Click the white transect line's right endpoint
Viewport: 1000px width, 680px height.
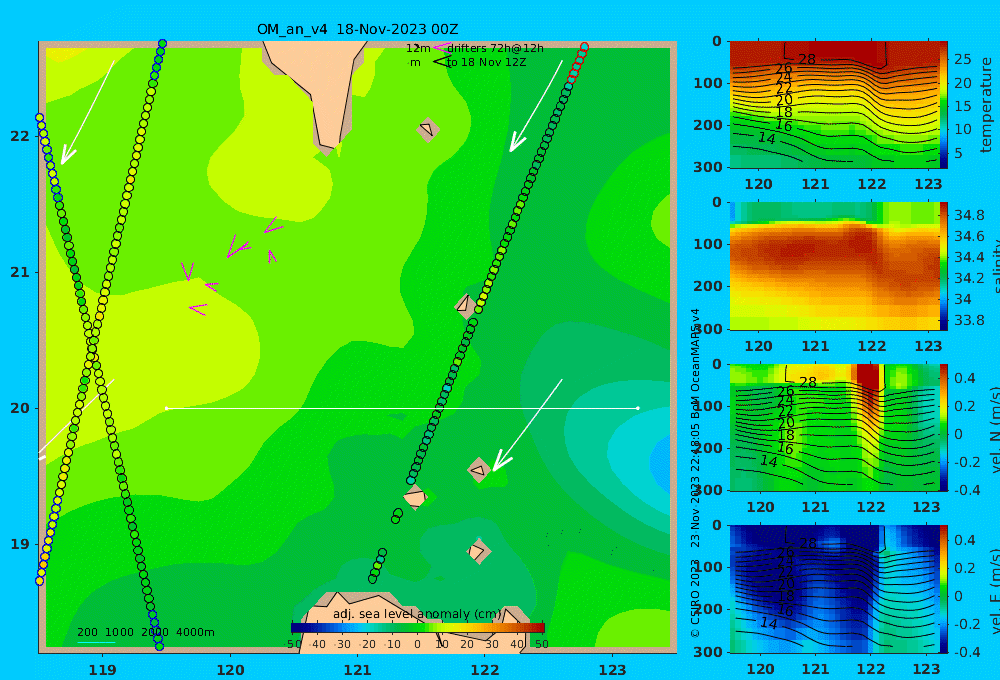(638, 408)
